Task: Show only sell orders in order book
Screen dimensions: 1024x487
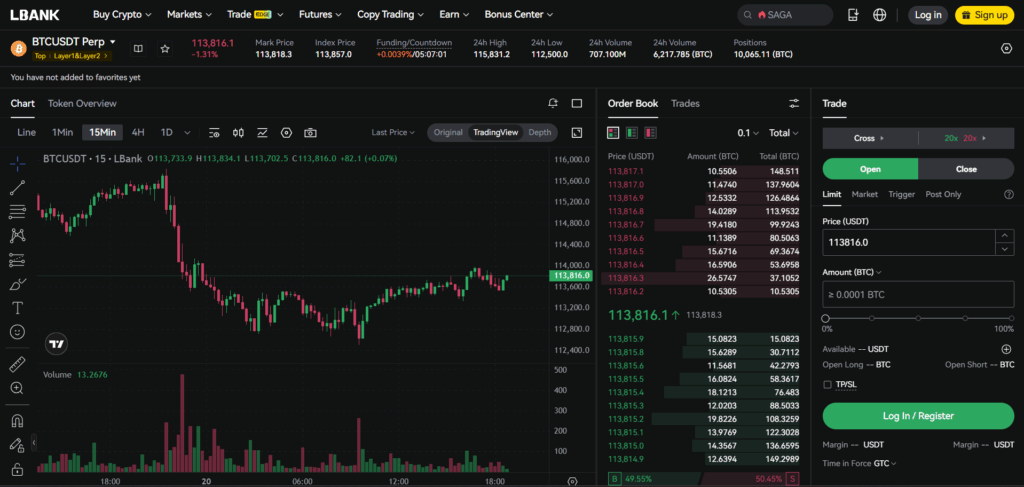Action: [650, 133]
